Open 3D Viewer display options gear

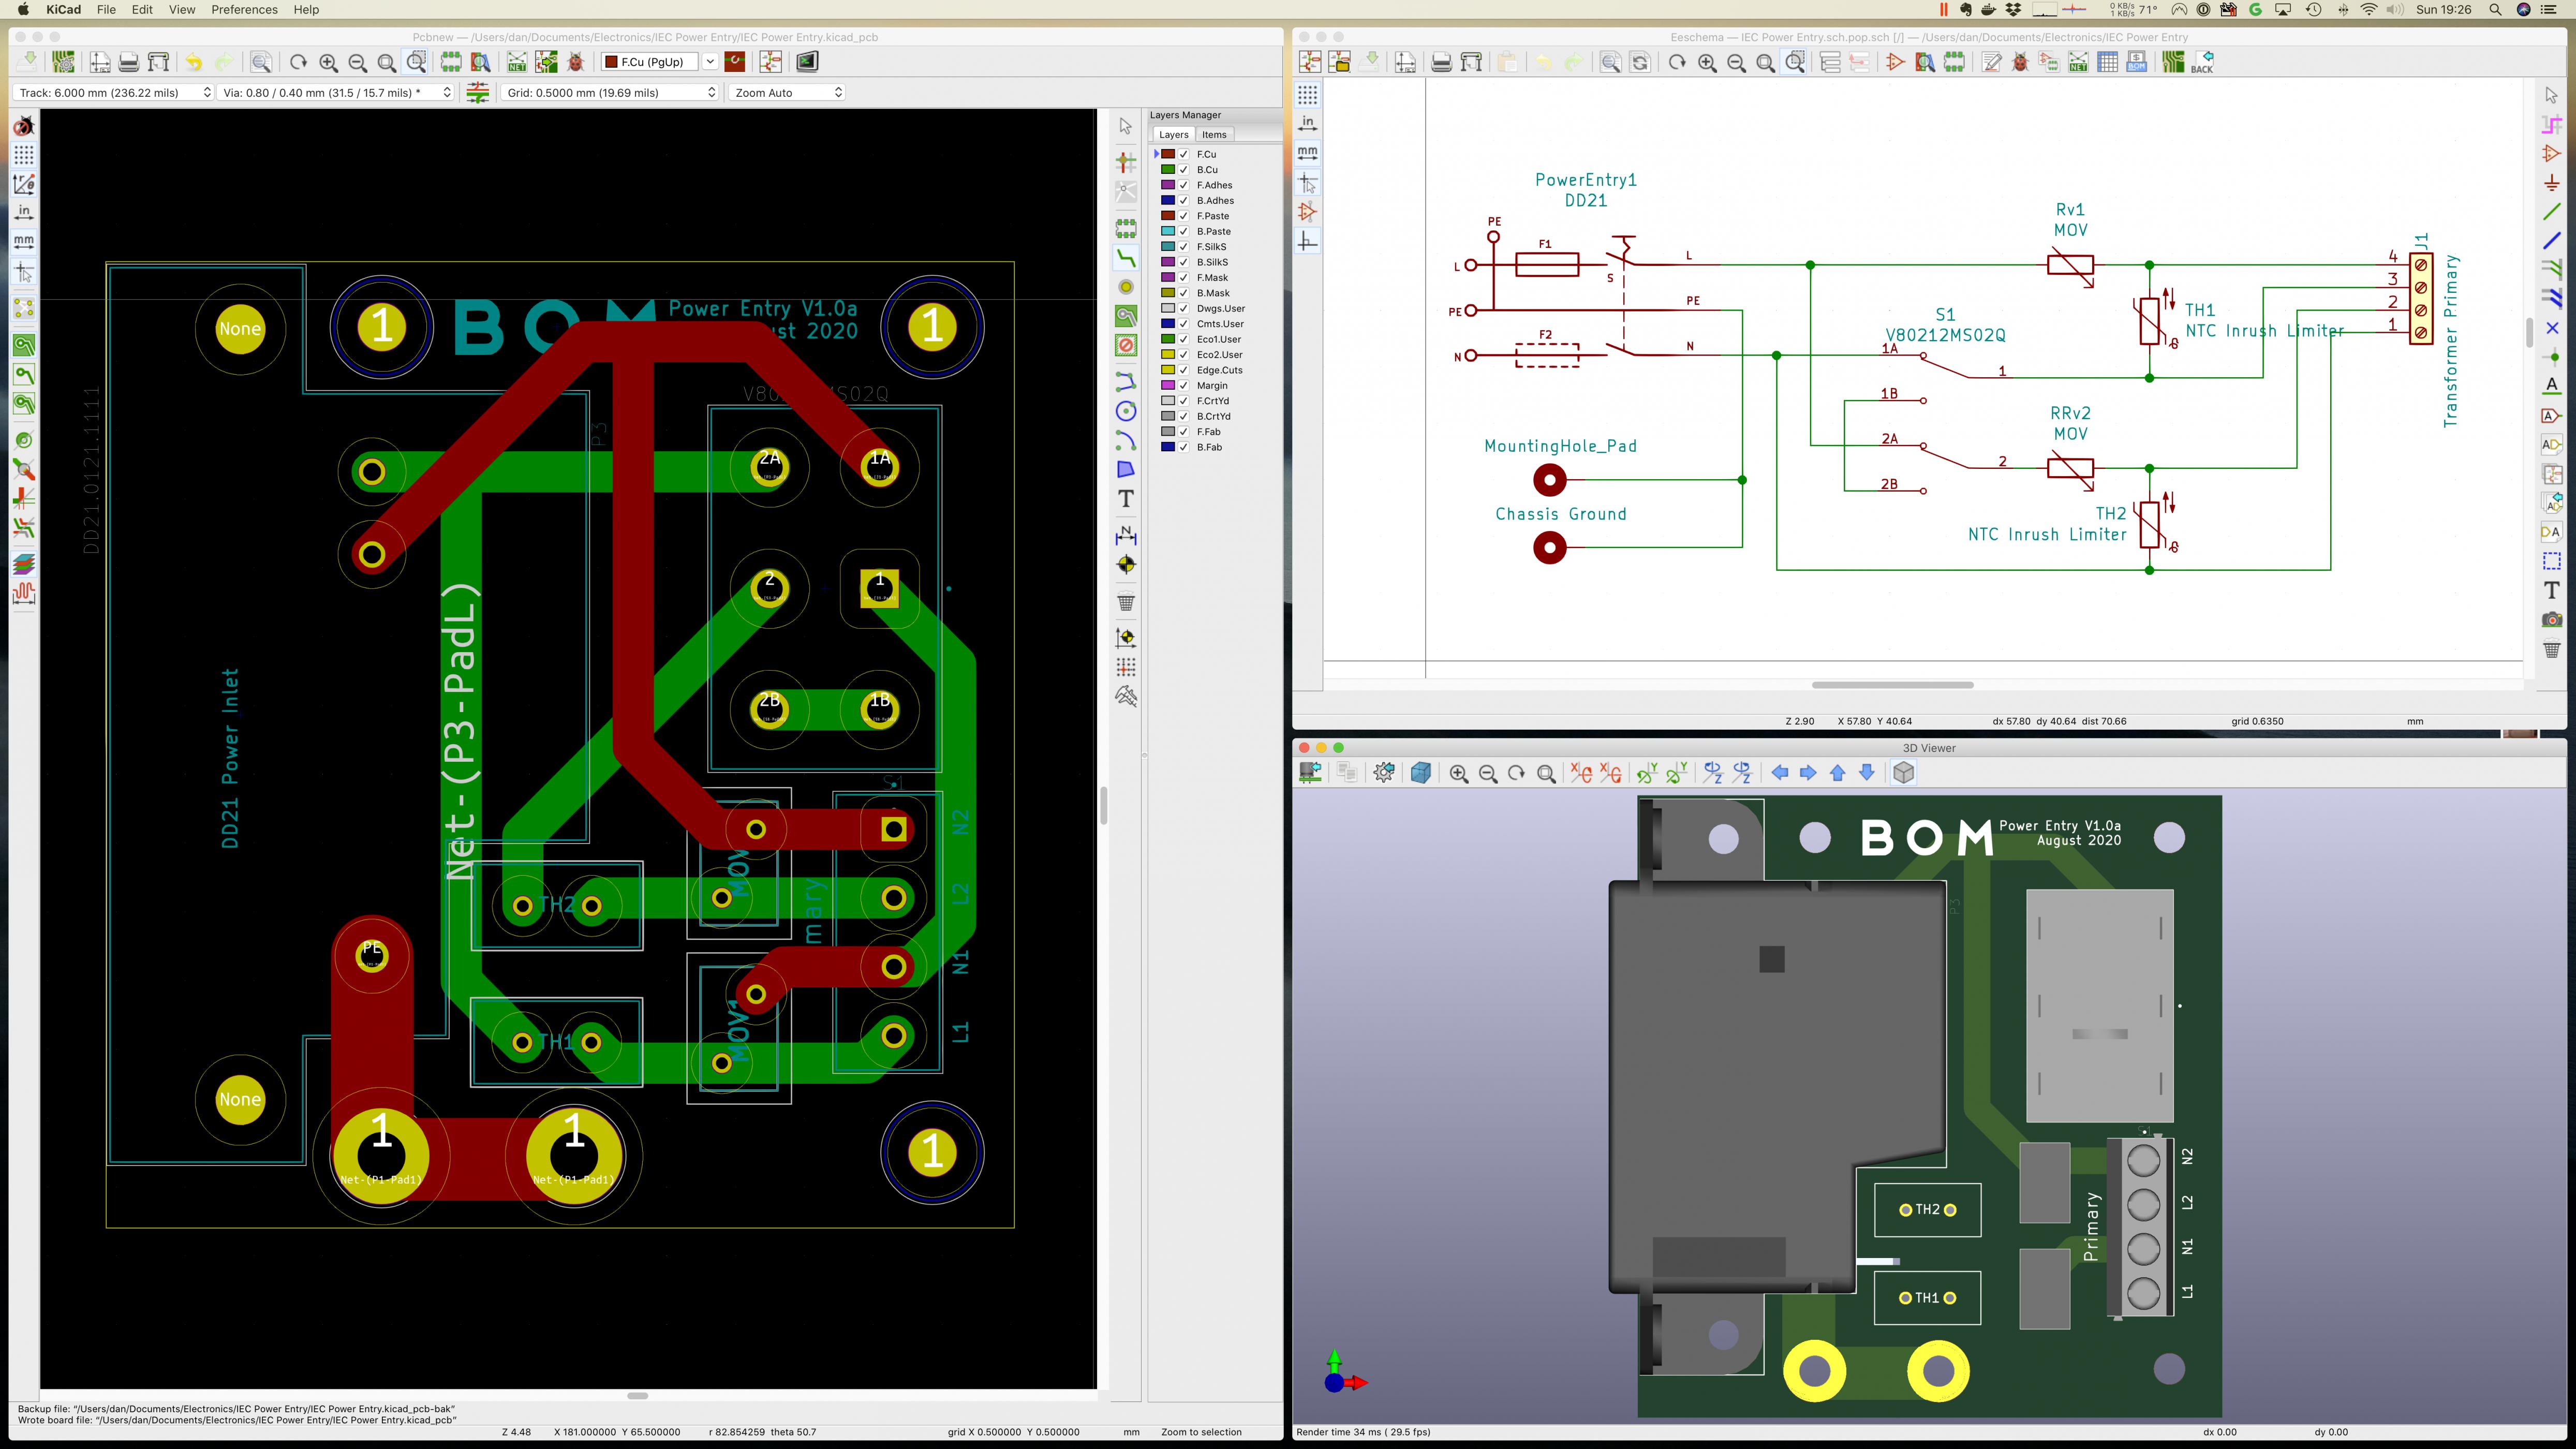(x=1384, y=773)
